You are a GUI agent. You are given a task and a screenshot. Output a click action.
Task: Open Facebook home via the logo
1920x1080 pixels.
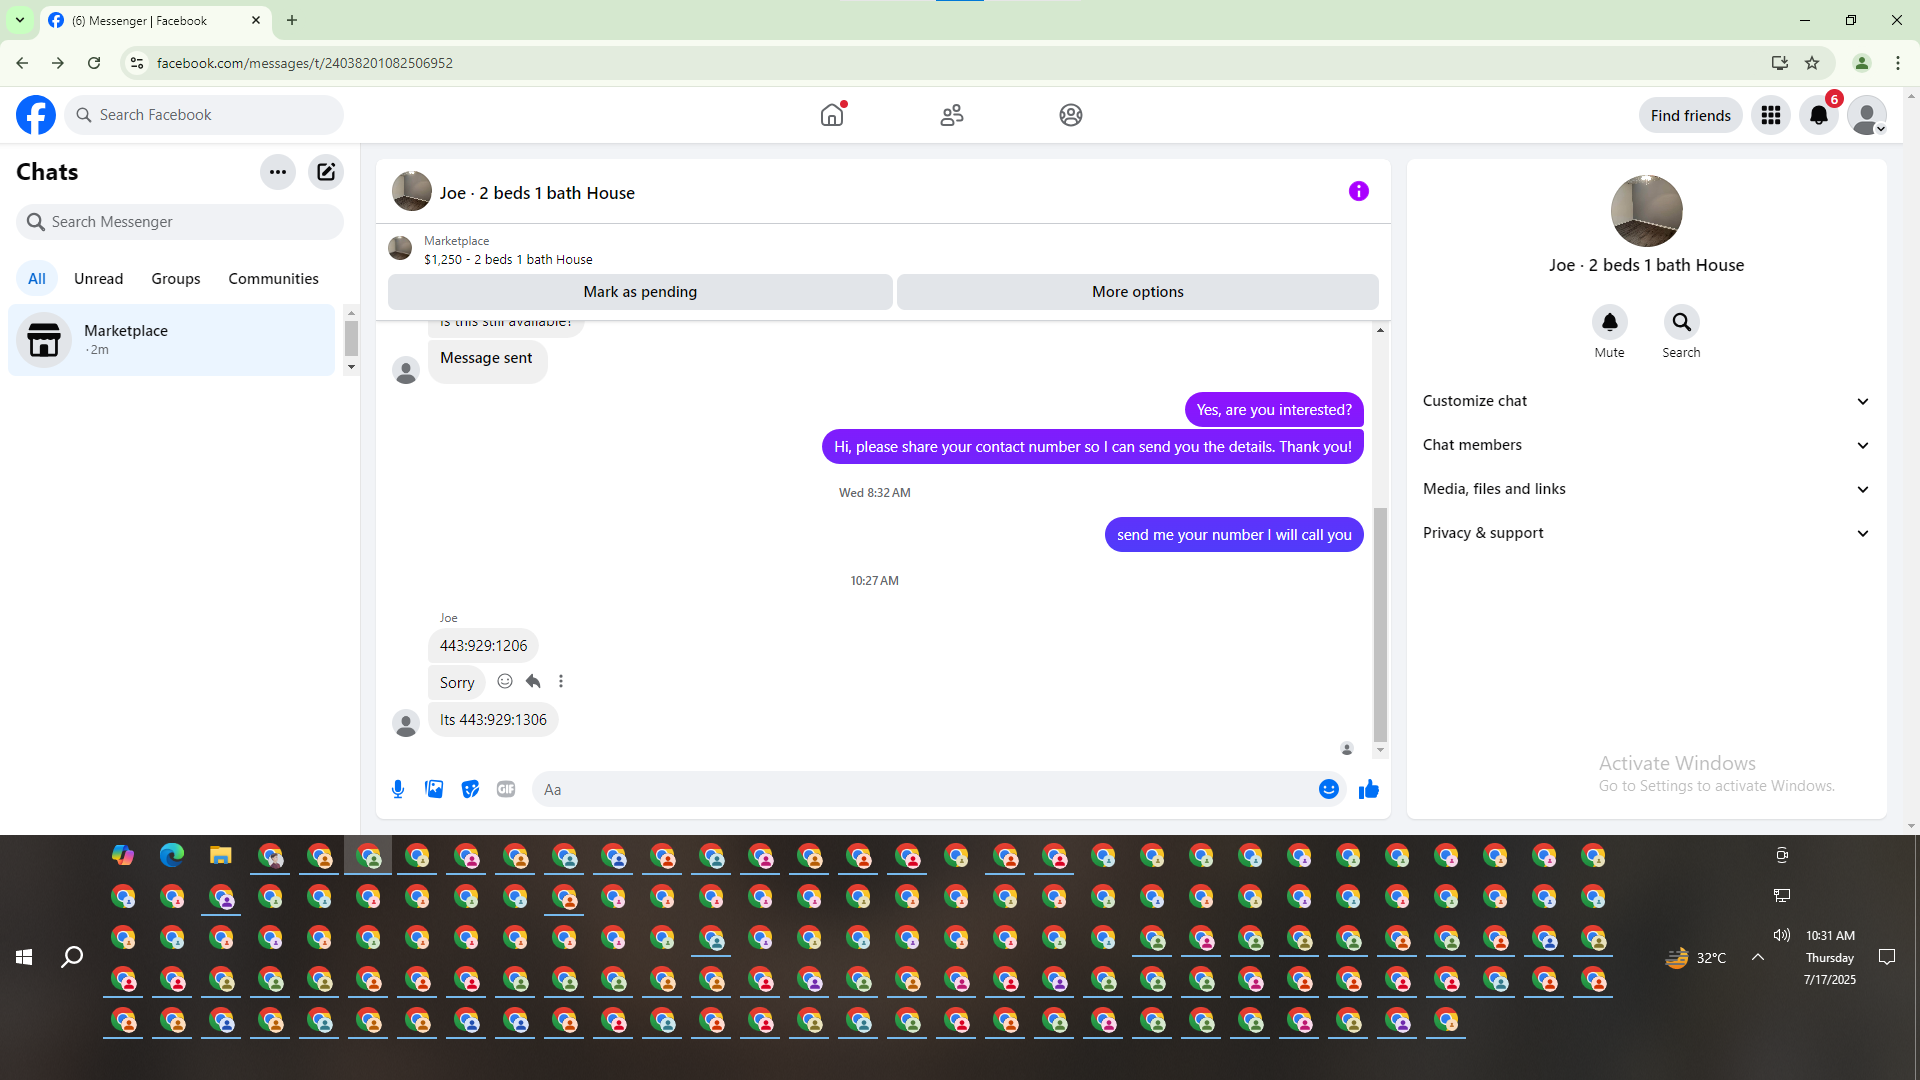tap(36, 115)
